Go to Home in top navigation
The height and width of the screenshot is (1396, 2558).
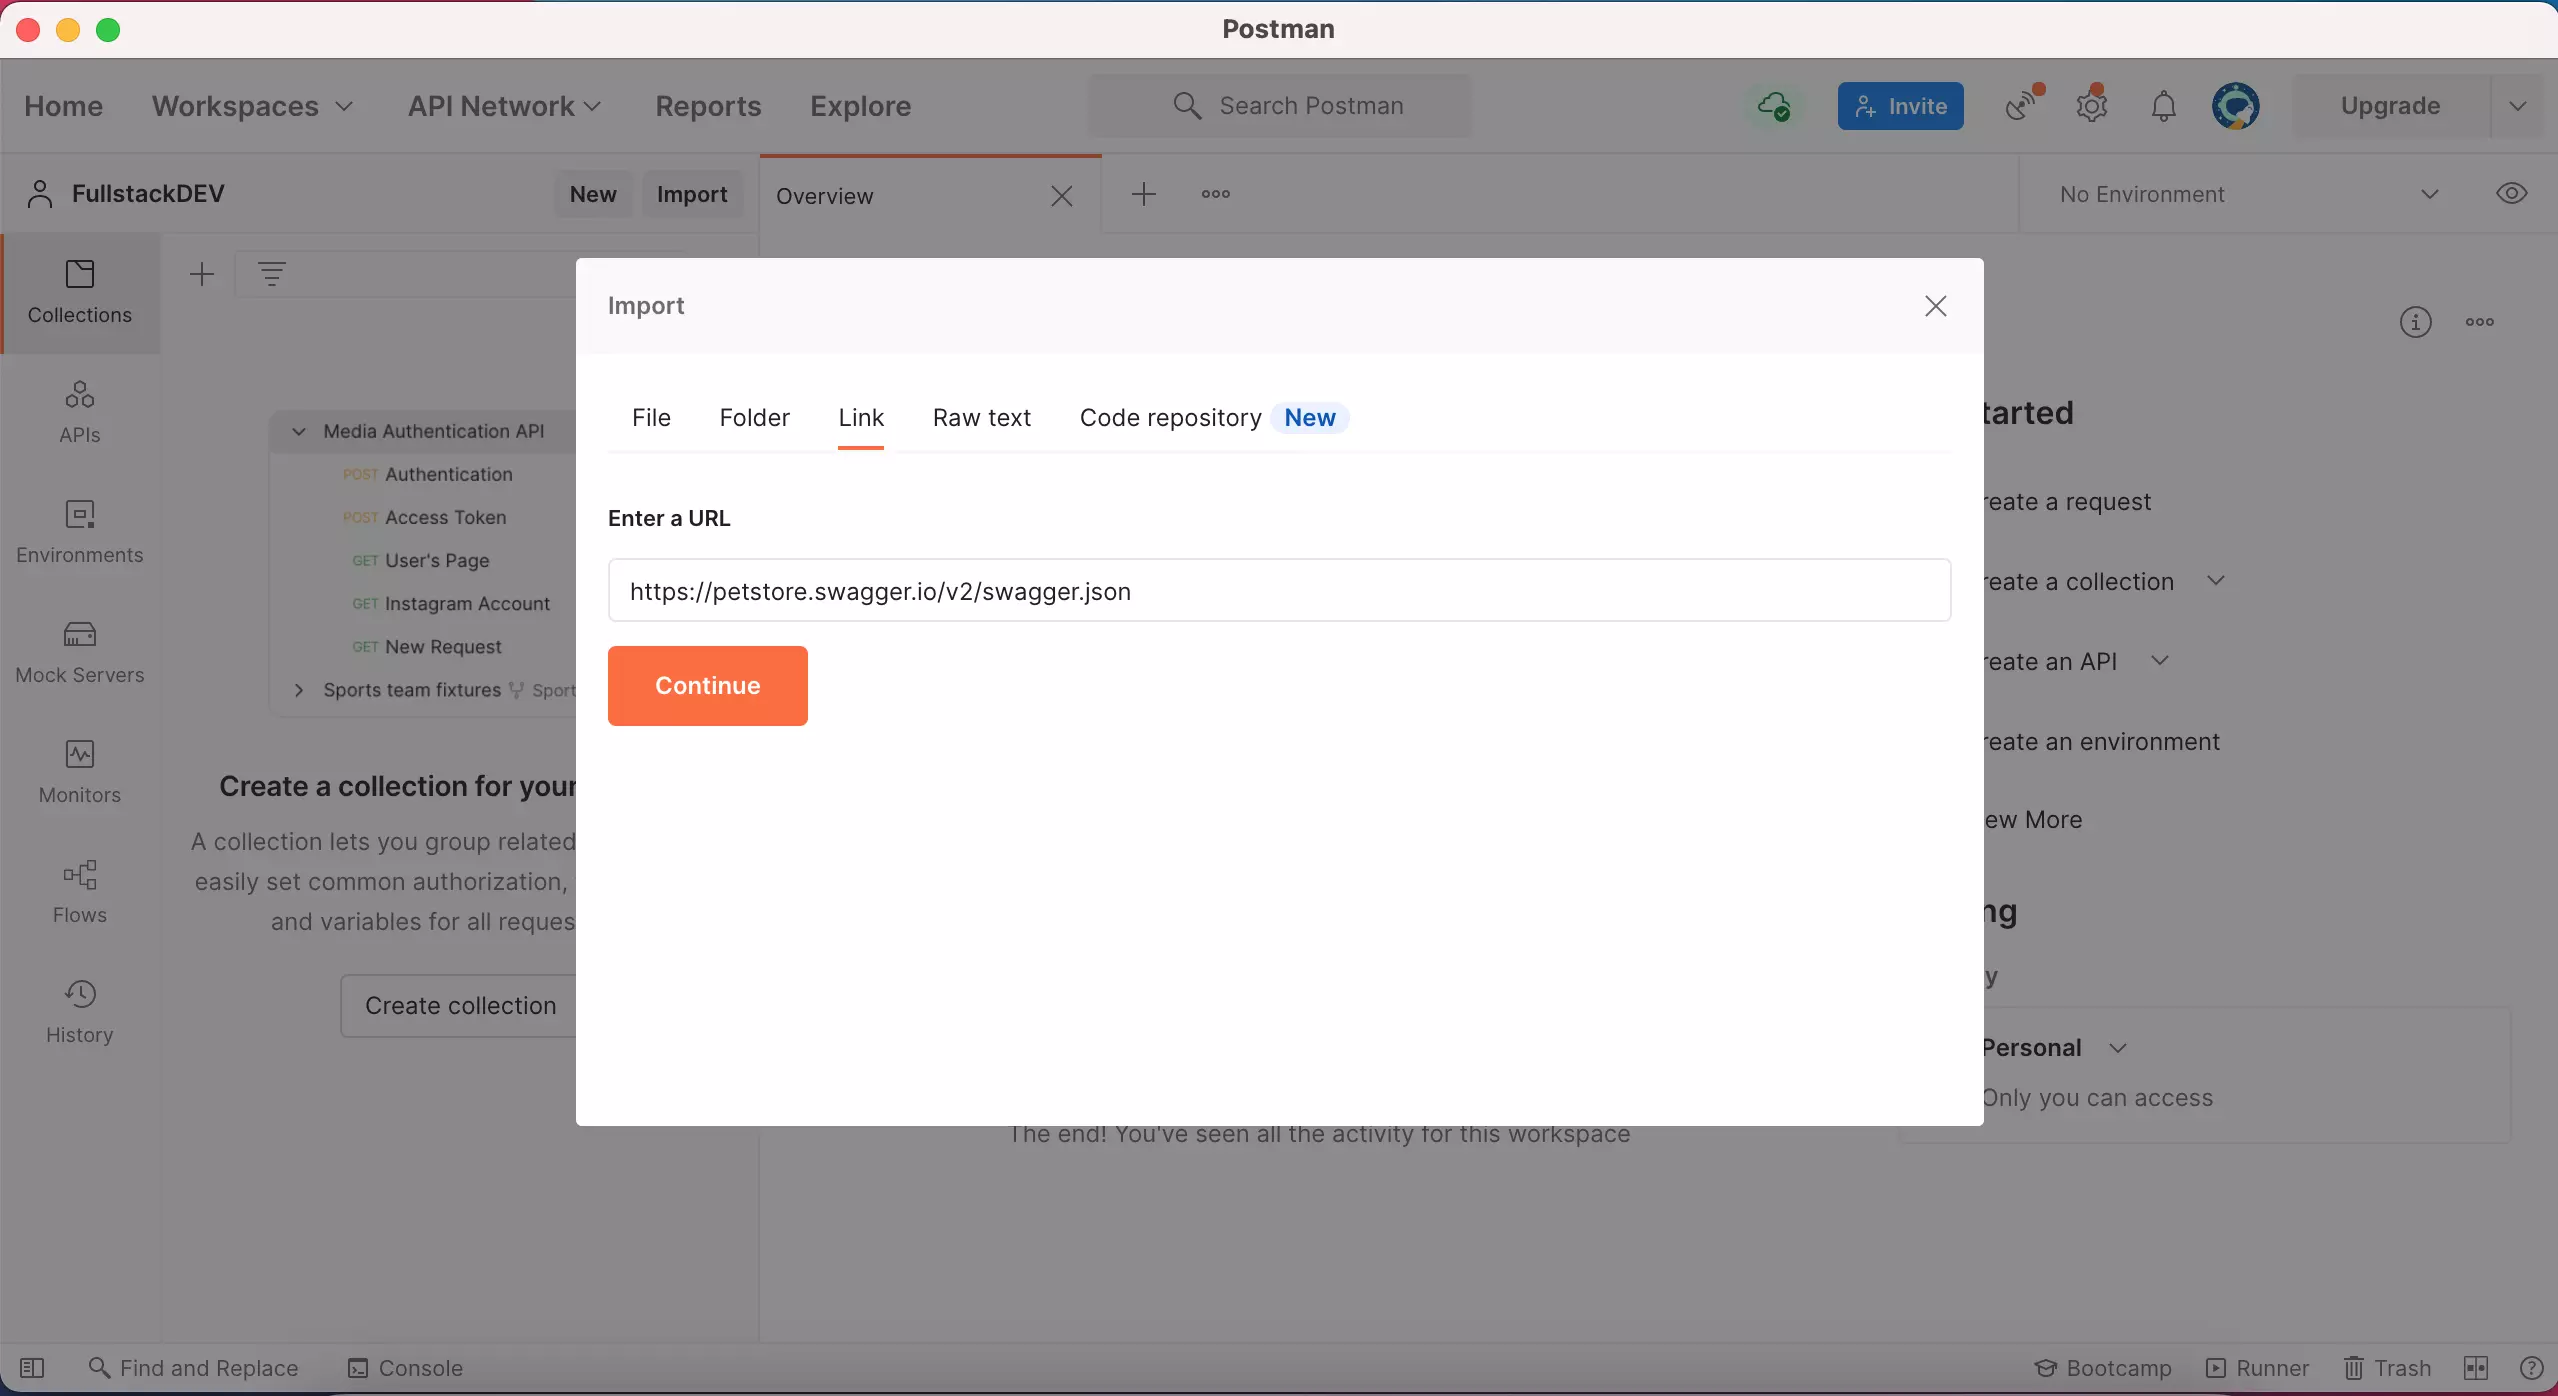point(63,106)
